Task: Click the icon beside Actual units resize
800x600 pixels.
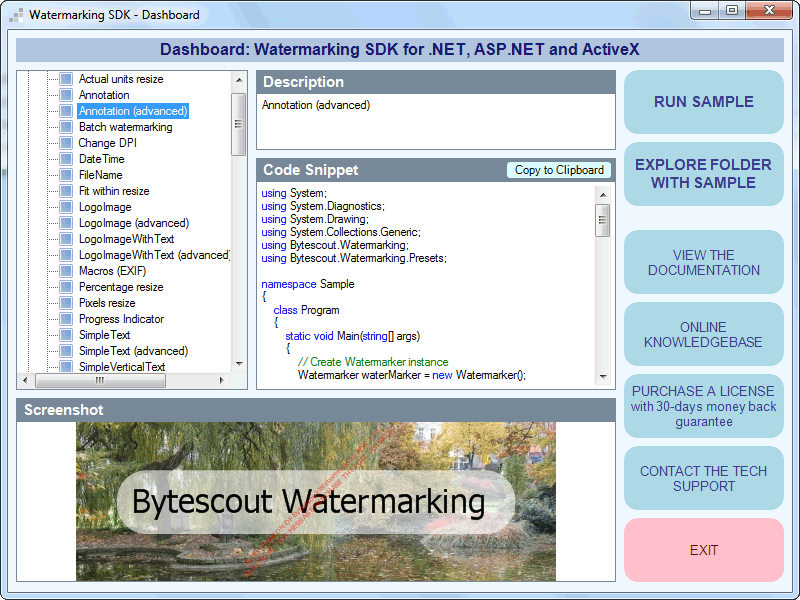Action: pyautogui.click(x=66, y=79)
